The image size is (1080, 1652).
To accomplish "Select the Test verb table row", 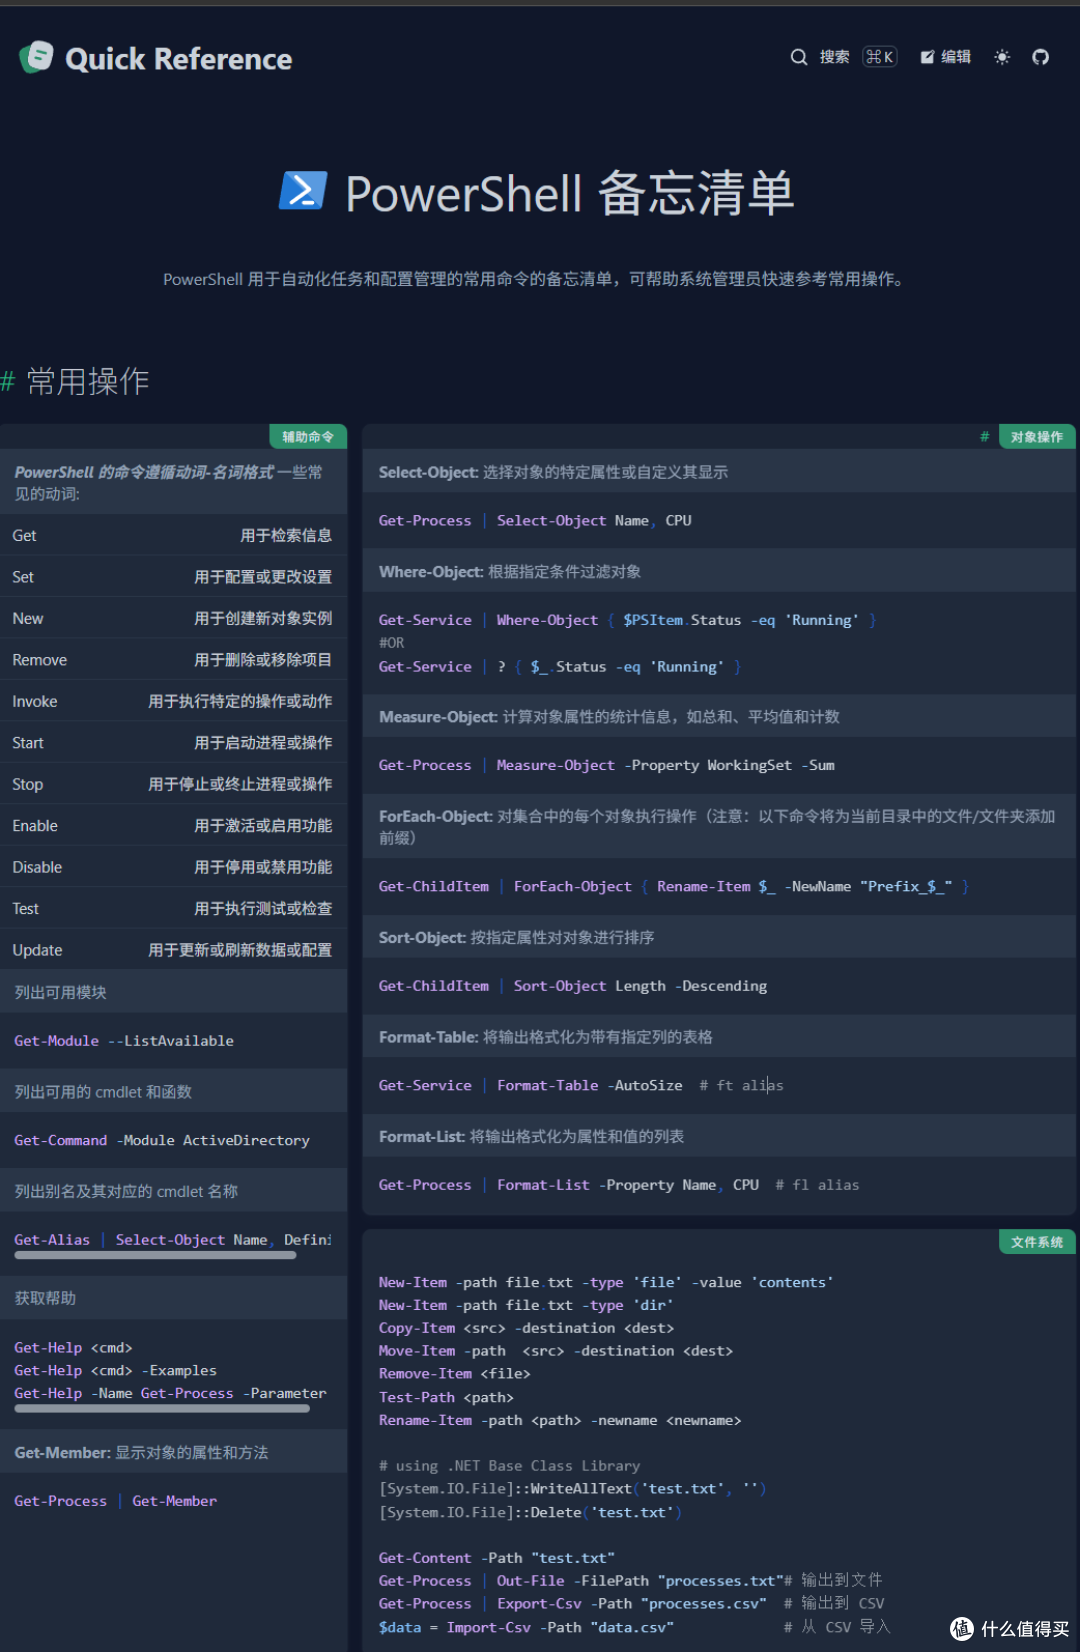I will tap(172, 909).
